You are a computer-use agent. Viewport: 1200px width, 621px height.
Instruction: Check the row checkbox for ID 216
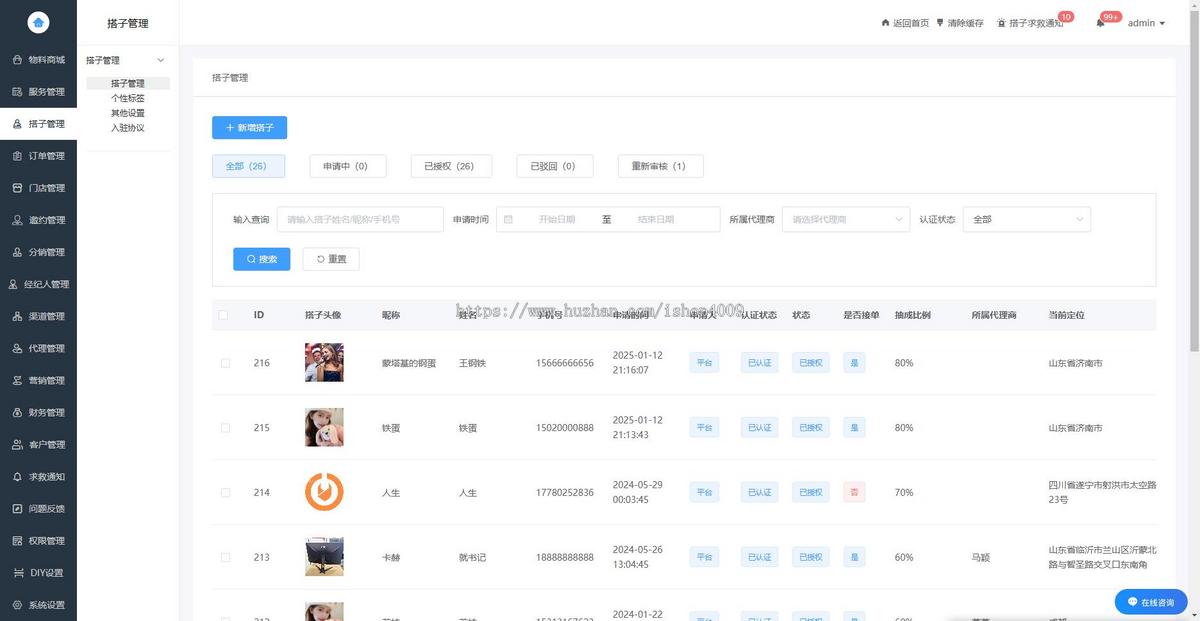(225, 363)
